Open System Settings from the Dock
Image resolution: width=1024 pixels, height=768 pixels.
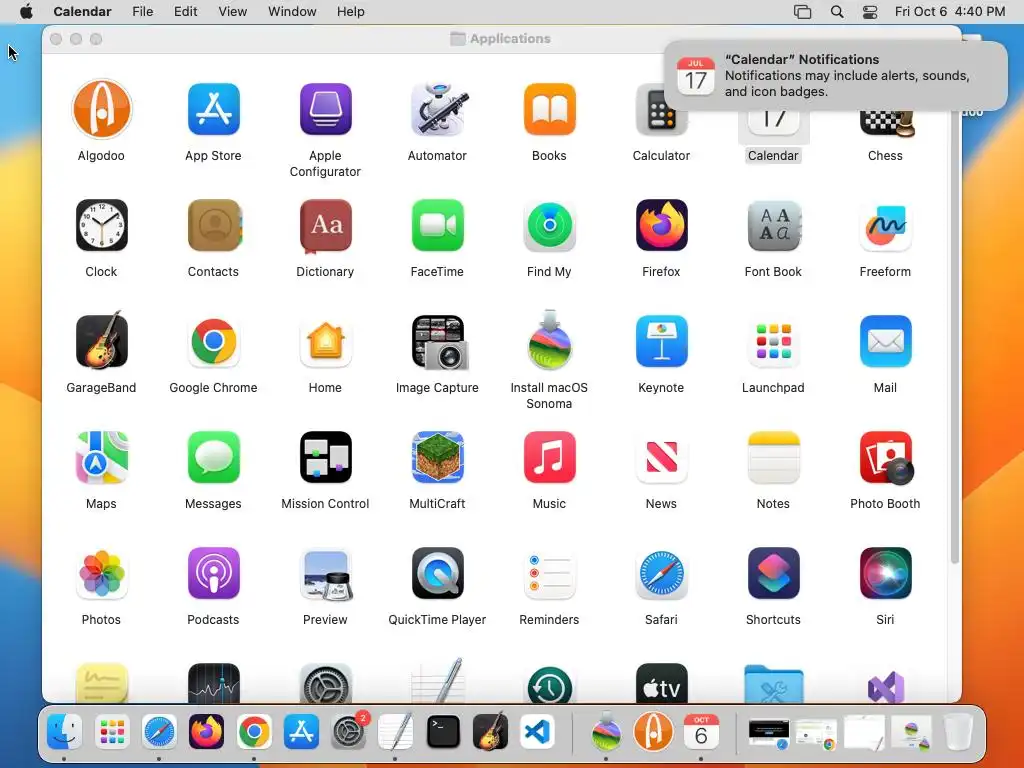pyautogui.click(x=349, y=733)
